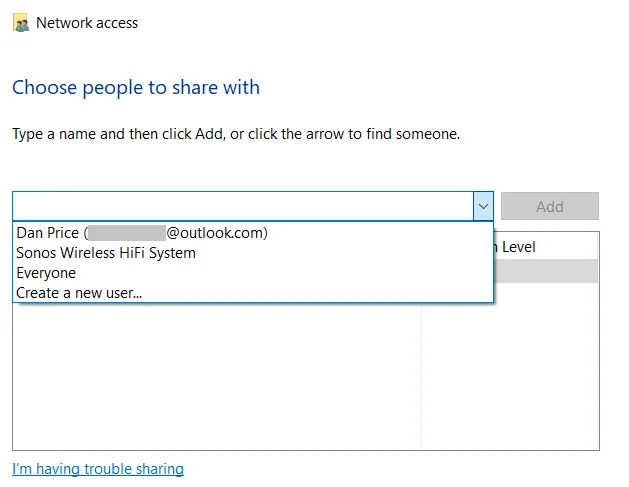Click the greyed-out email block beside Dan Price
This screenshot has height=487, width=629.
coord(127,233)
